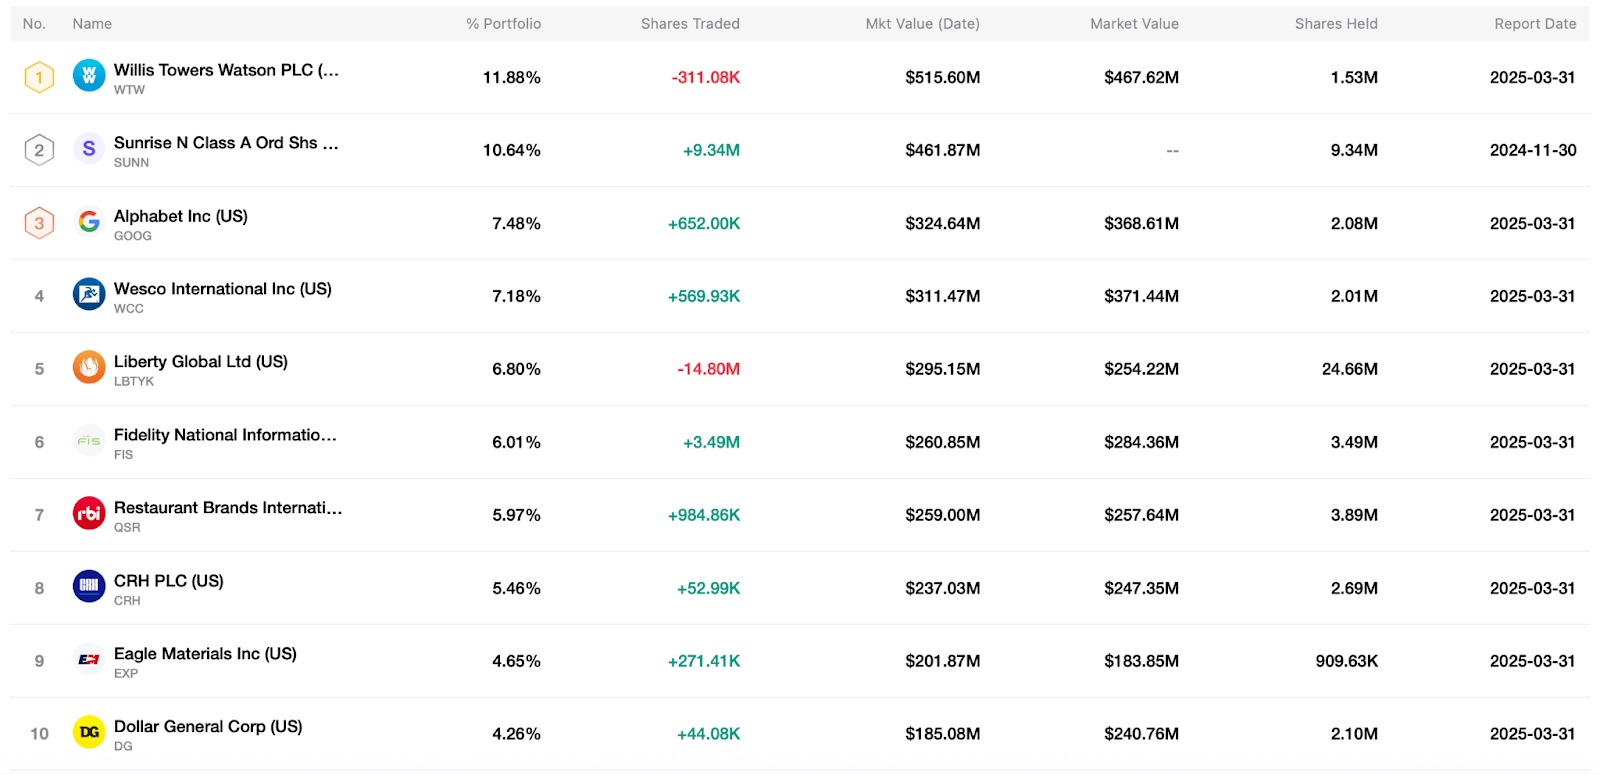Click the 909.63K shares held value
Image resolution: width=1600 pixels, height=775 pixels.
1347,662
